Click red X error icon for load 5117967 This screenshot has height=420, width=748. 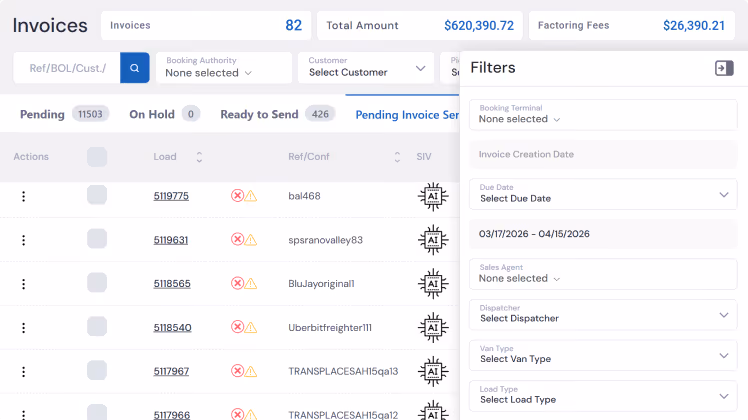pyautogui.click(x=237, y=371)
